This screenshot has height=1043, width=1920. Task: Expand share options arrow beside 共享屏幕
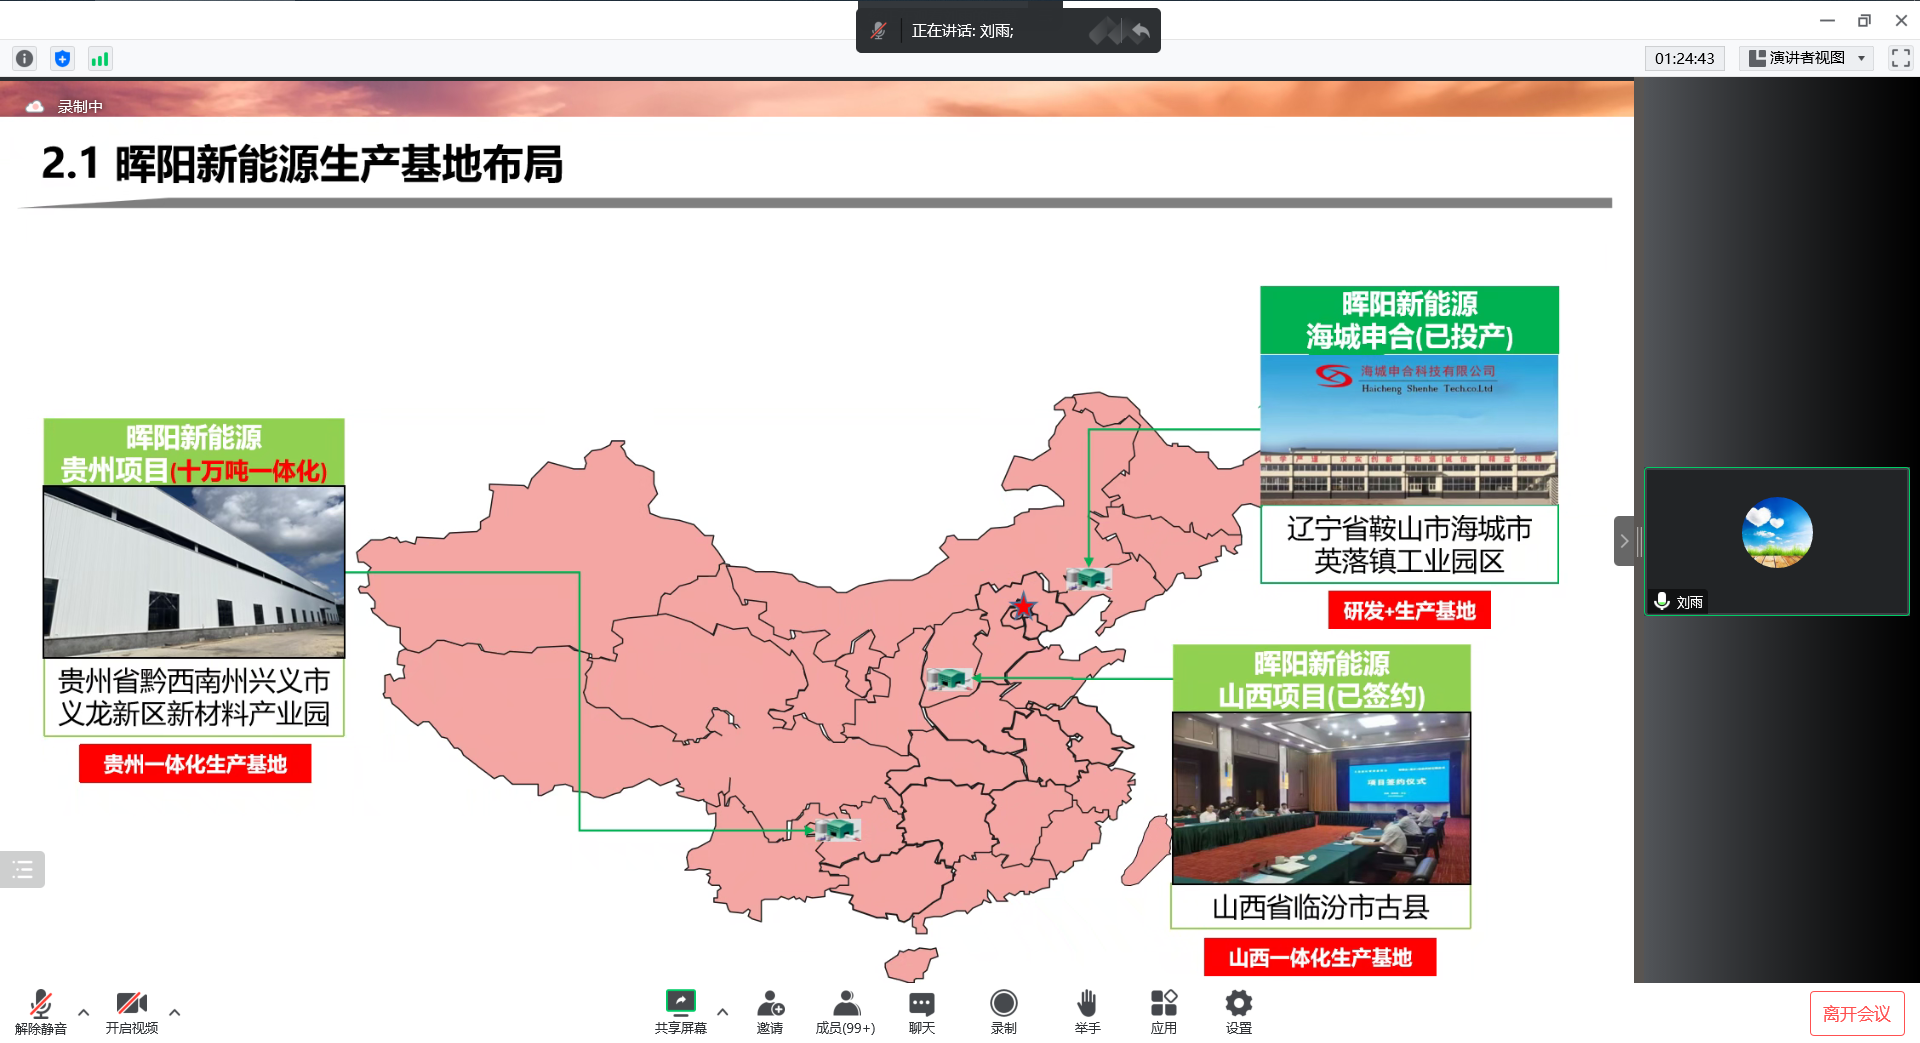pos(723,1012)
